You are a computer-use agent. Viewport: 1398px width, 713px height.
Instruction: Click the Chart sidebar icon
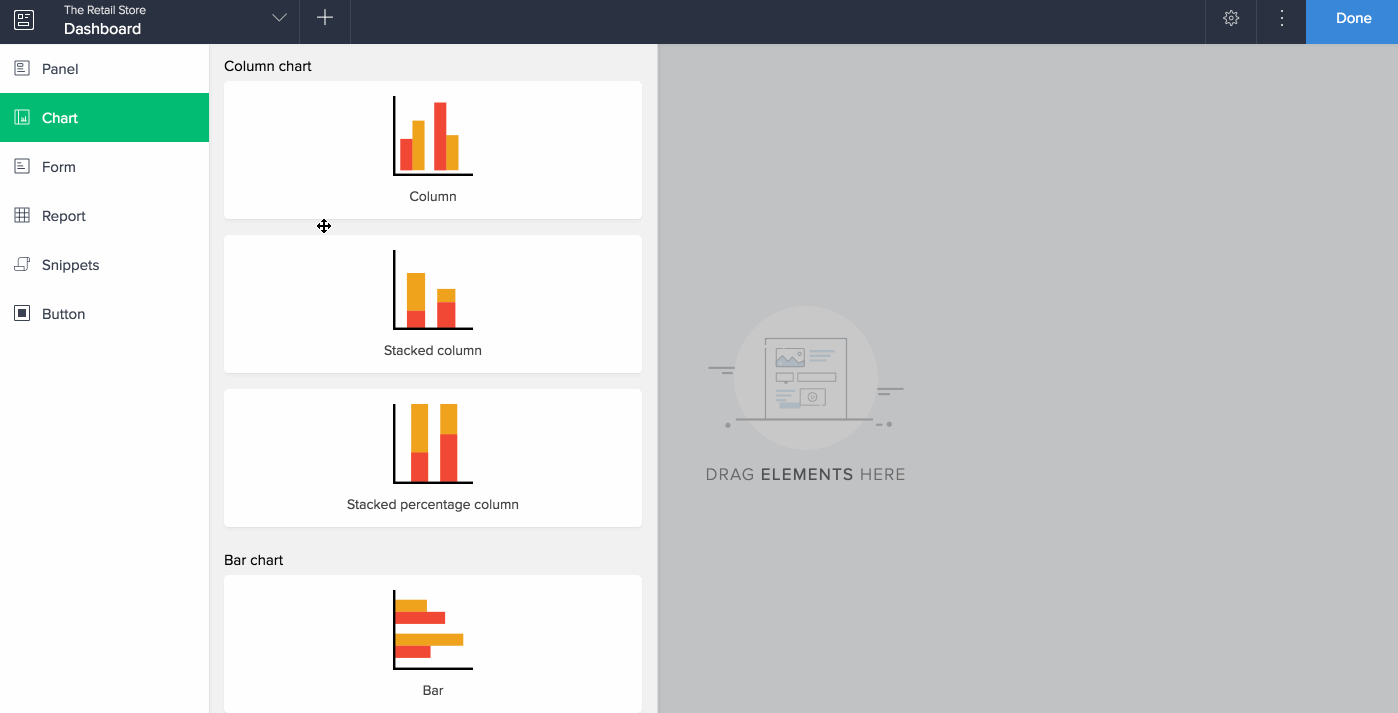22,117
